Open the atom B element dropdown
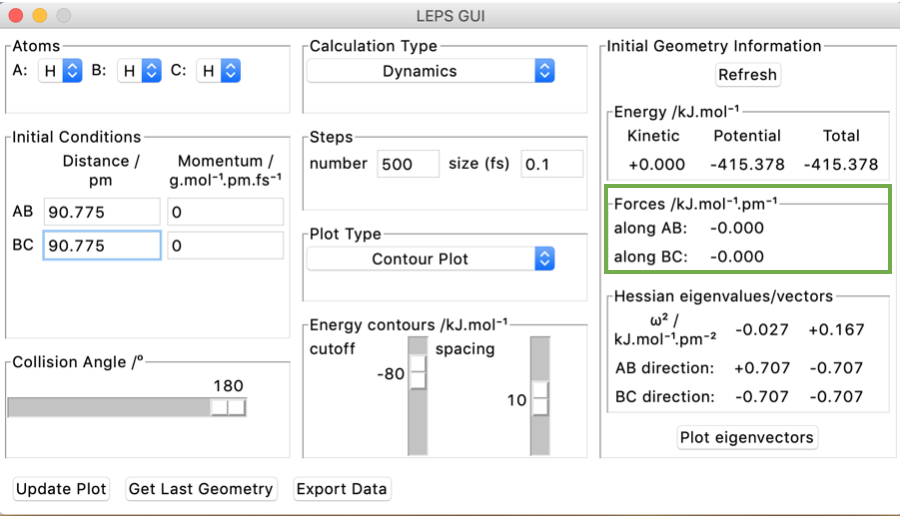Screen dimensions: 900x518 click(139, 71)
